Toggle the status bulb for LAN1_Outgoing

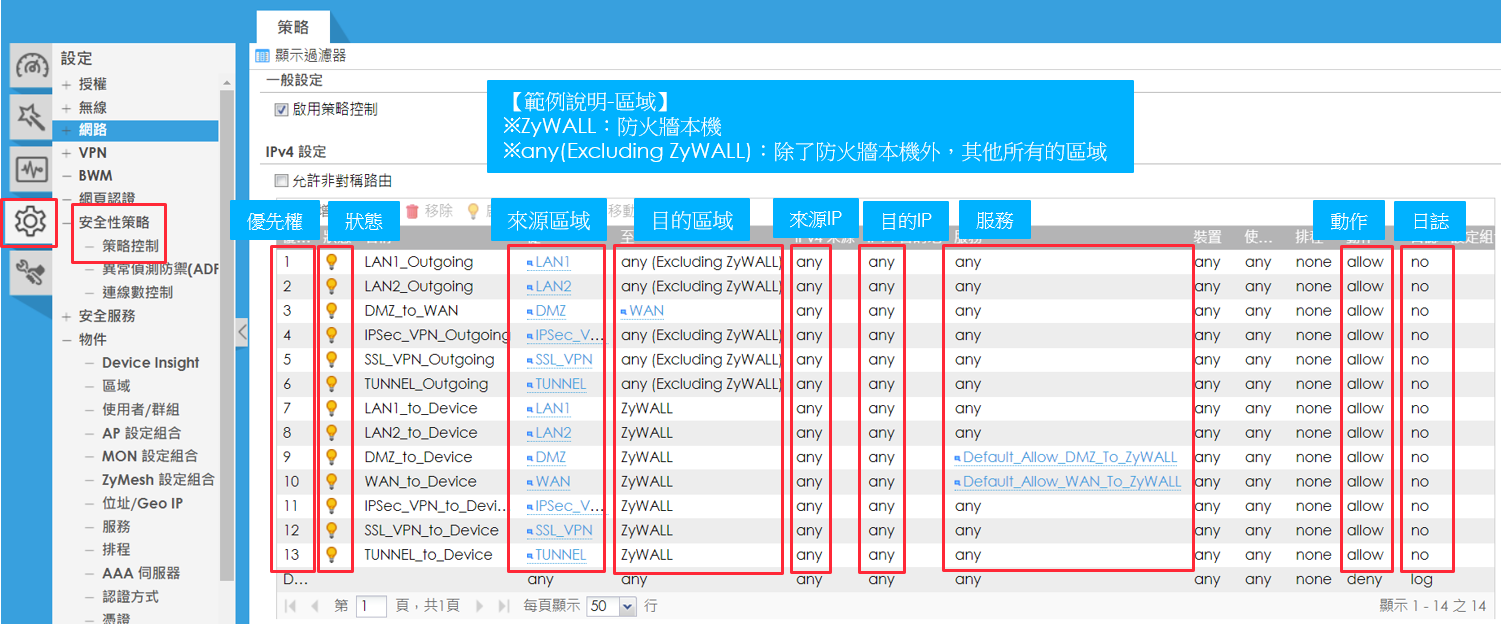(x=332, y=262)
